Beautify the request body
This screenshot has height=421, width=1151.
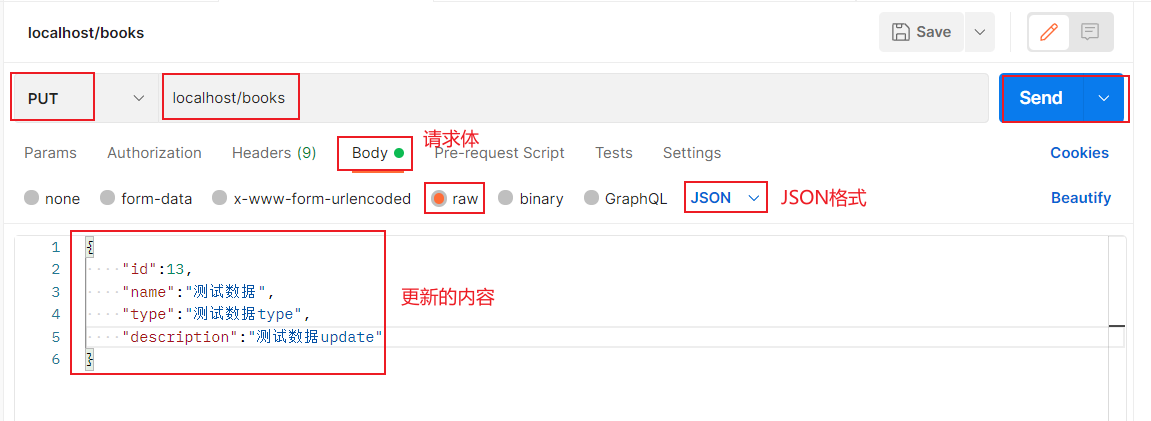point(1081,198)
